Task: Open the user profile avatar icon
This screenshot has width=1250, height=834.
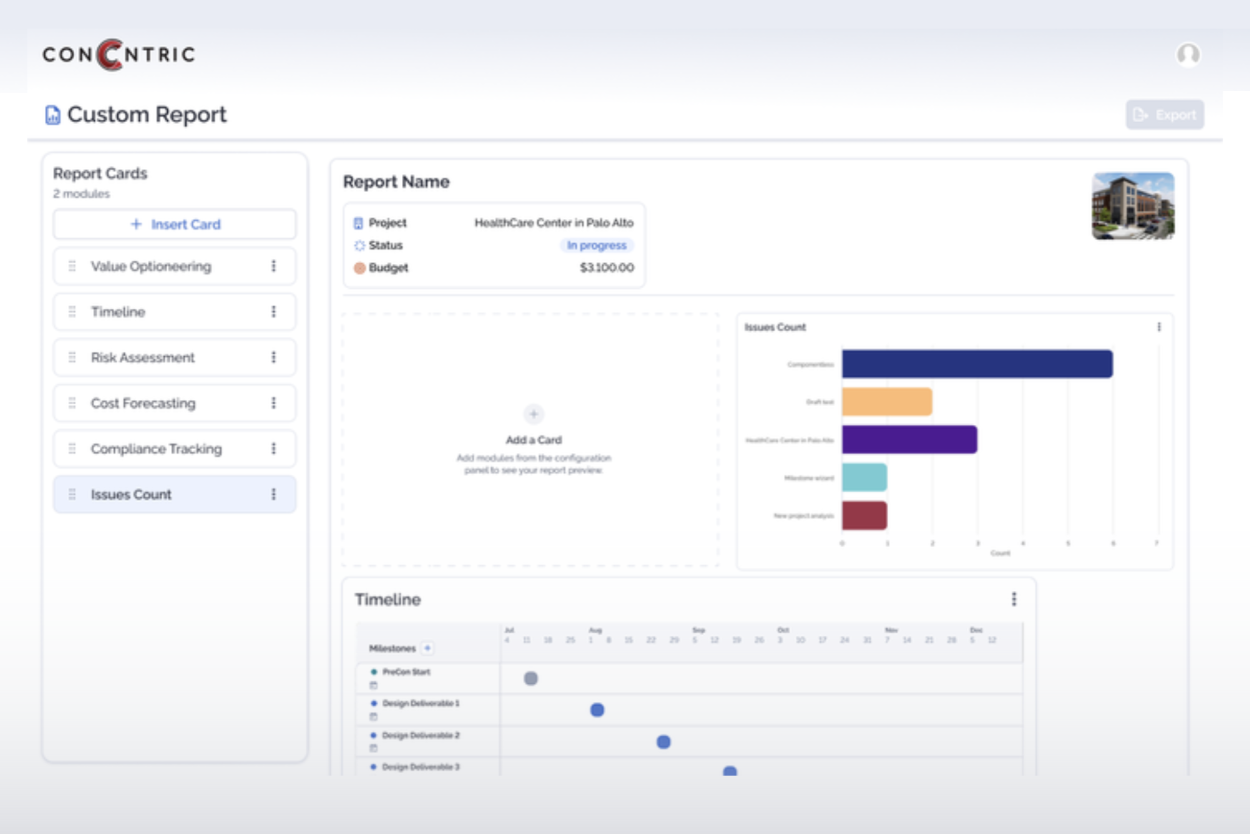Action: [x=1188, y=55]
